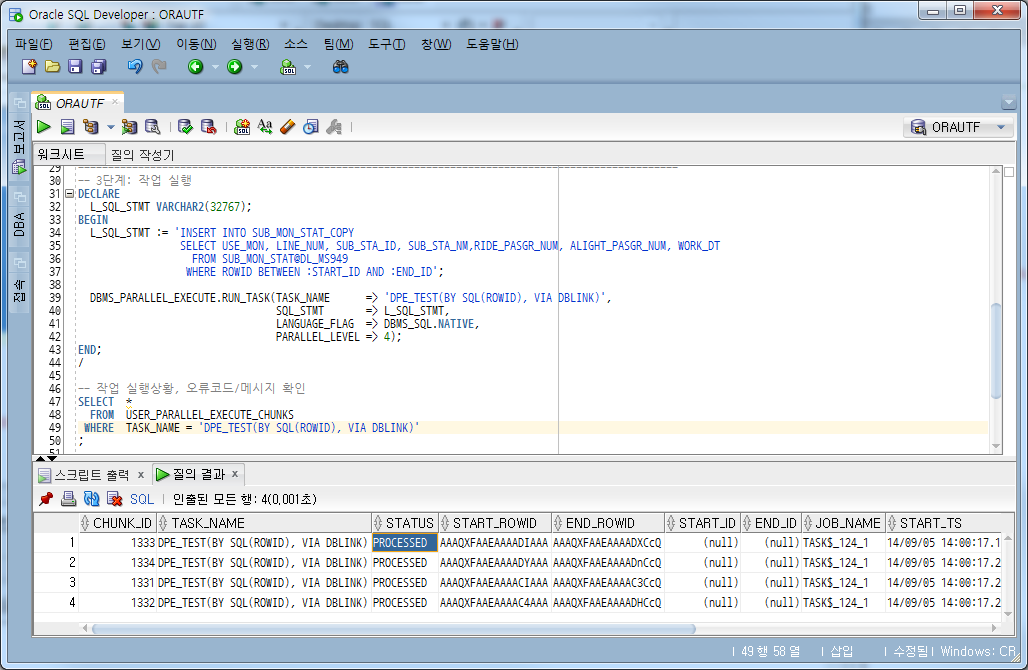This screenshot has width=1028, height=670.
Task: Sort by the START_ROWID column header
Action: 494,523
